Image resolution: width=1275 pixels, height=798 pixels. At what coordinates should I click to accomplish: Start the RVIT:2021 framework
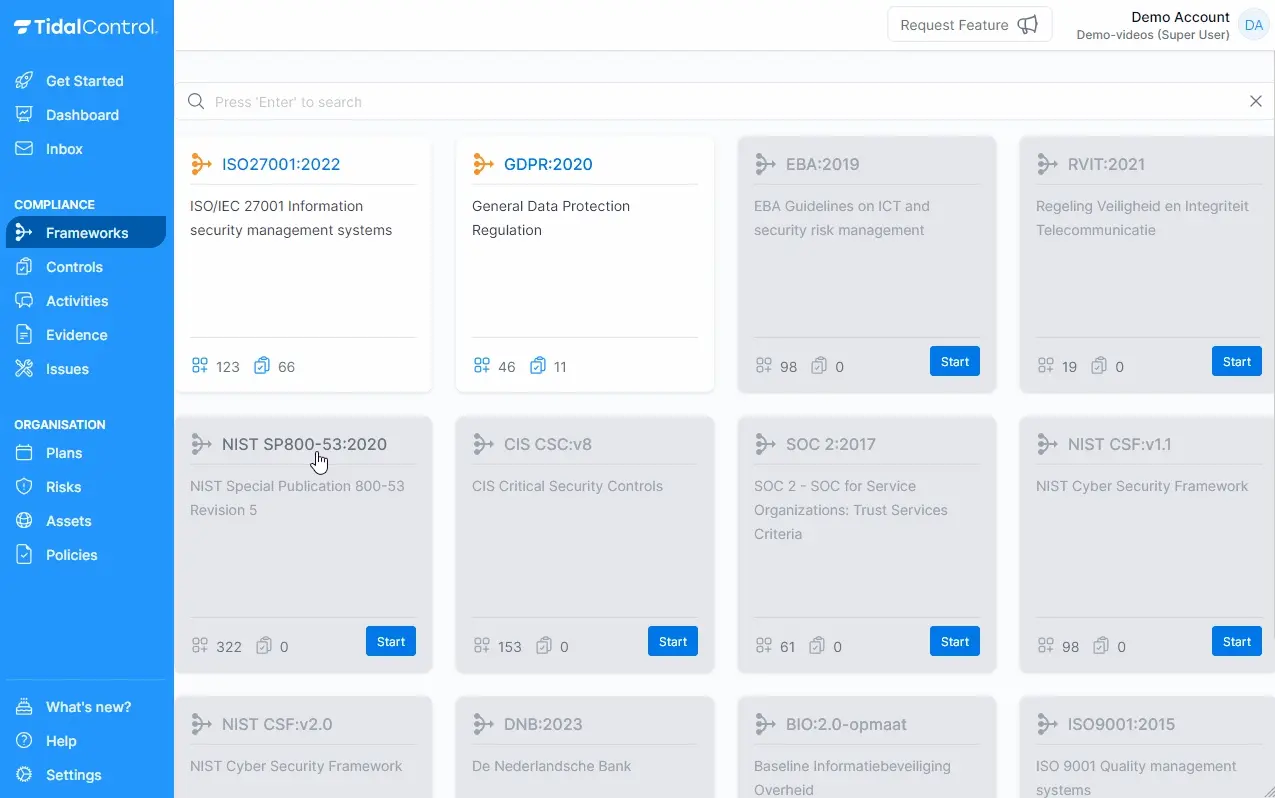click(x=1237, y=361)
